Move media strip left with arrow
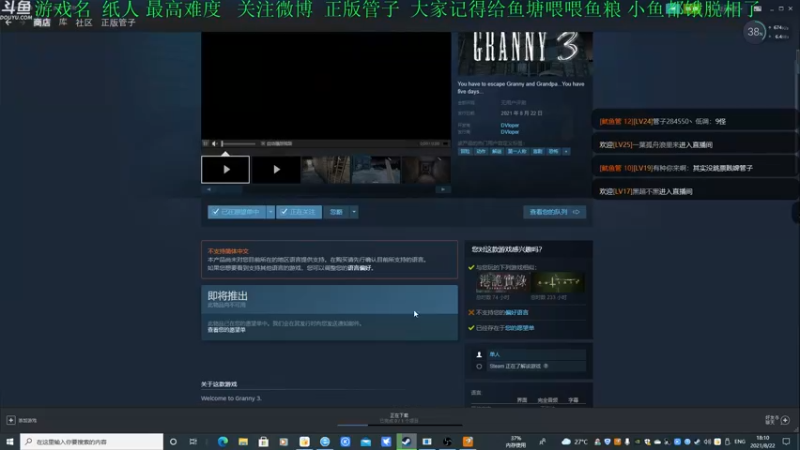The image size is (800, 450). point(209,189)
